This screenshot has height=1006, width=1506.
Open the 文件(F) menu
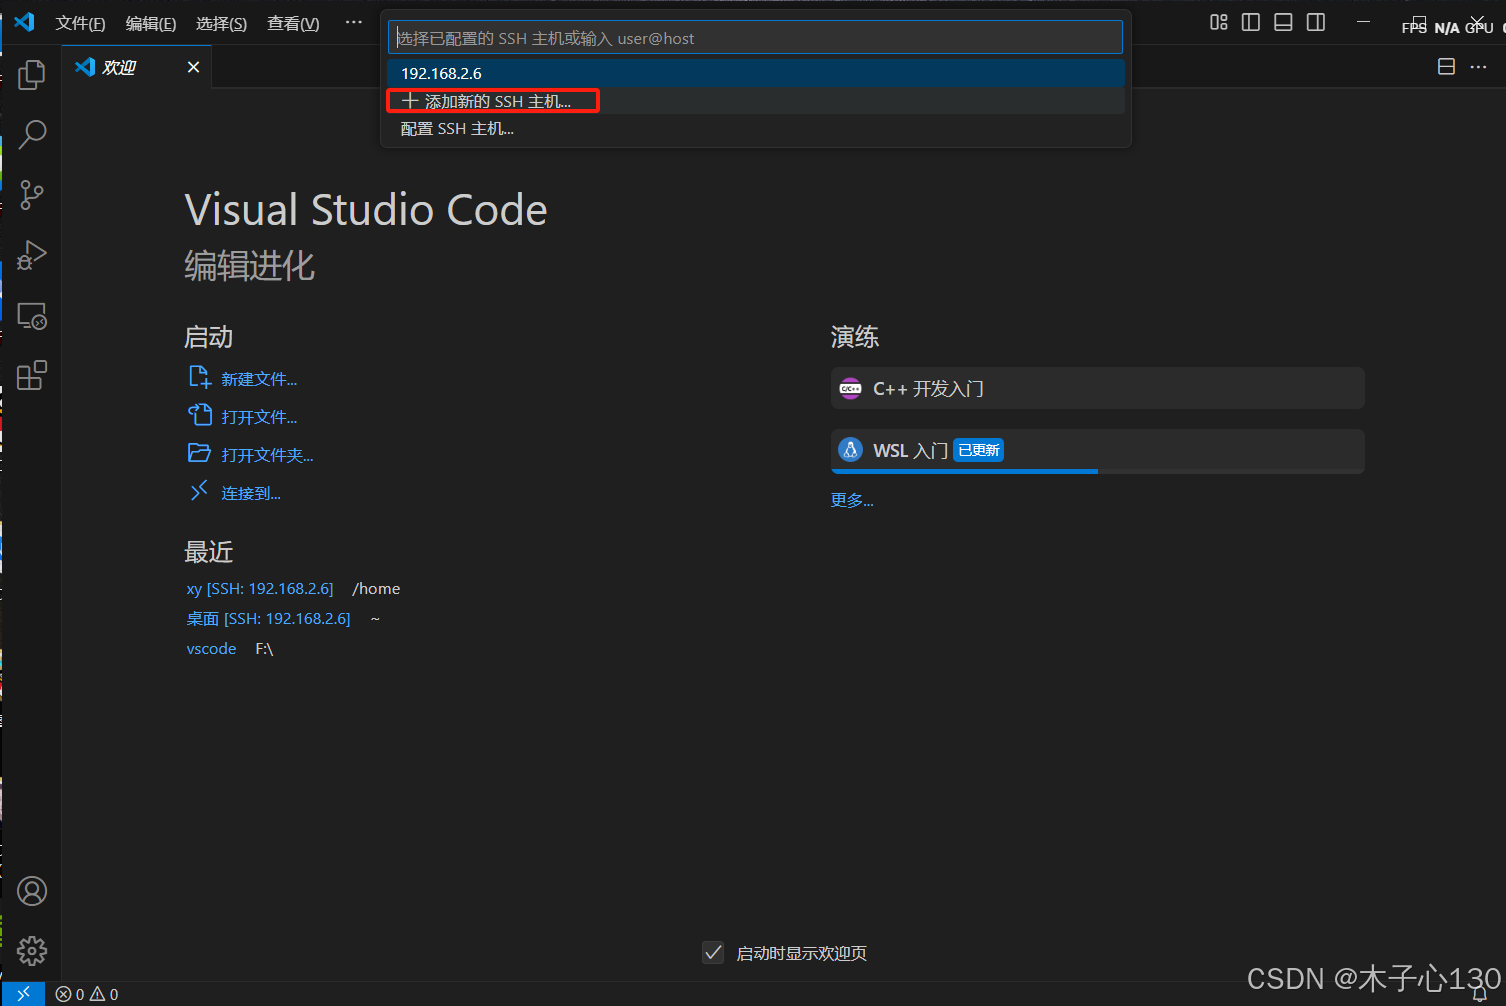coord(80,23)
